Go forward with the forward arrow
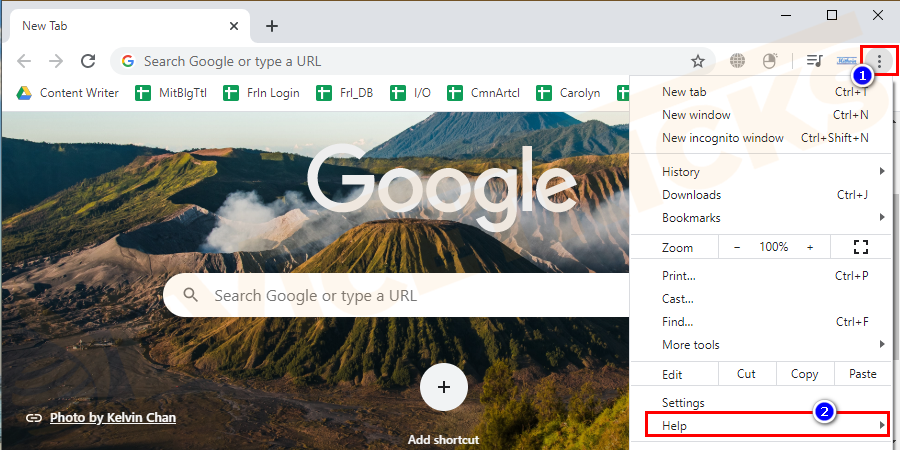The image size is (900, 450). tap(56, 61)
